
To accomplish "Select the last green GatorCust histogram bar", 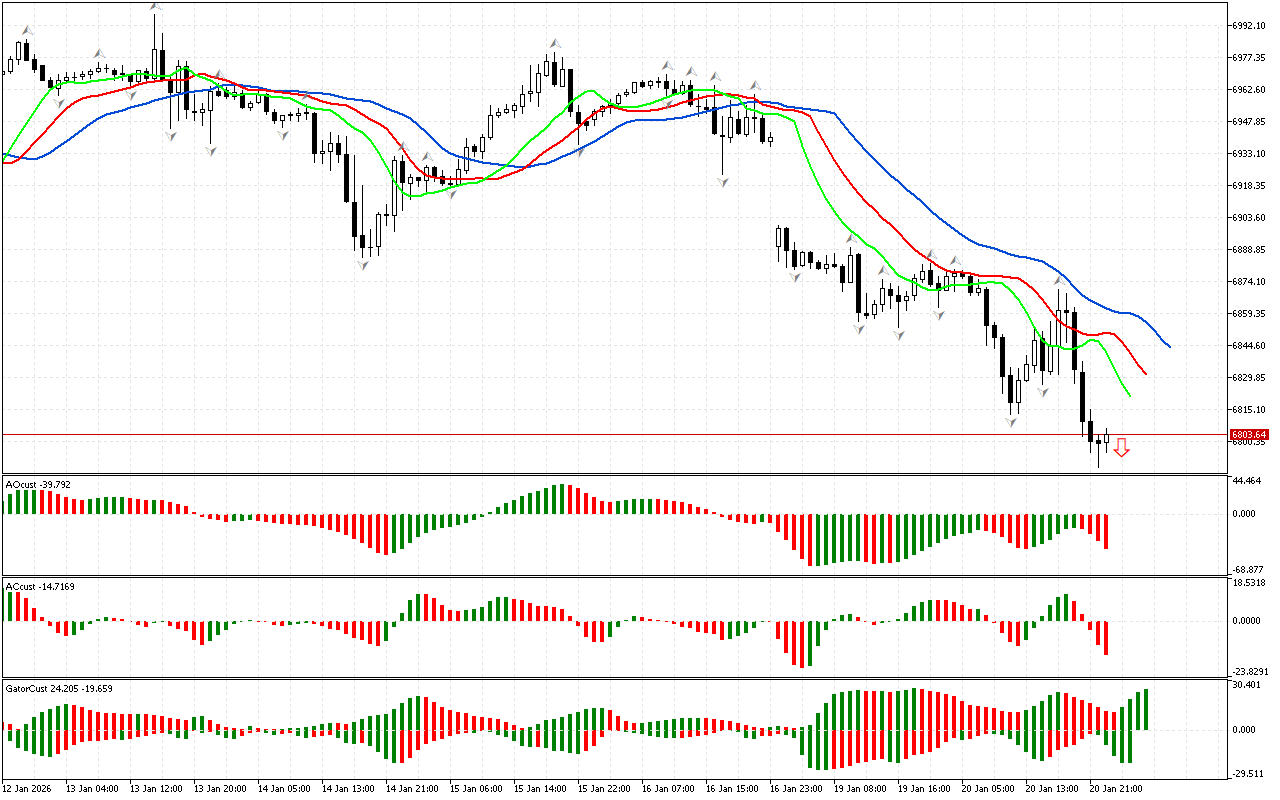I will click(x=1145, y=709).
